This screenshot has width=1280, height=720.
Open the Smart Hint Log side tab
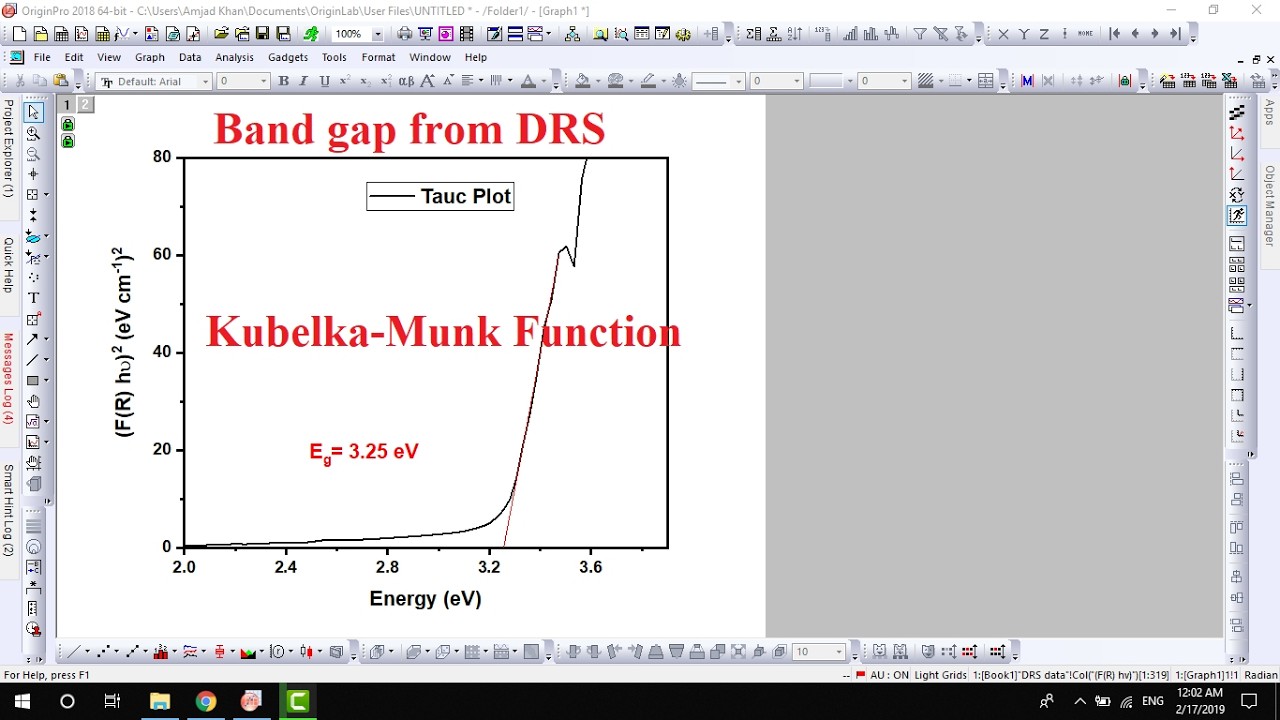pos(8,509)
